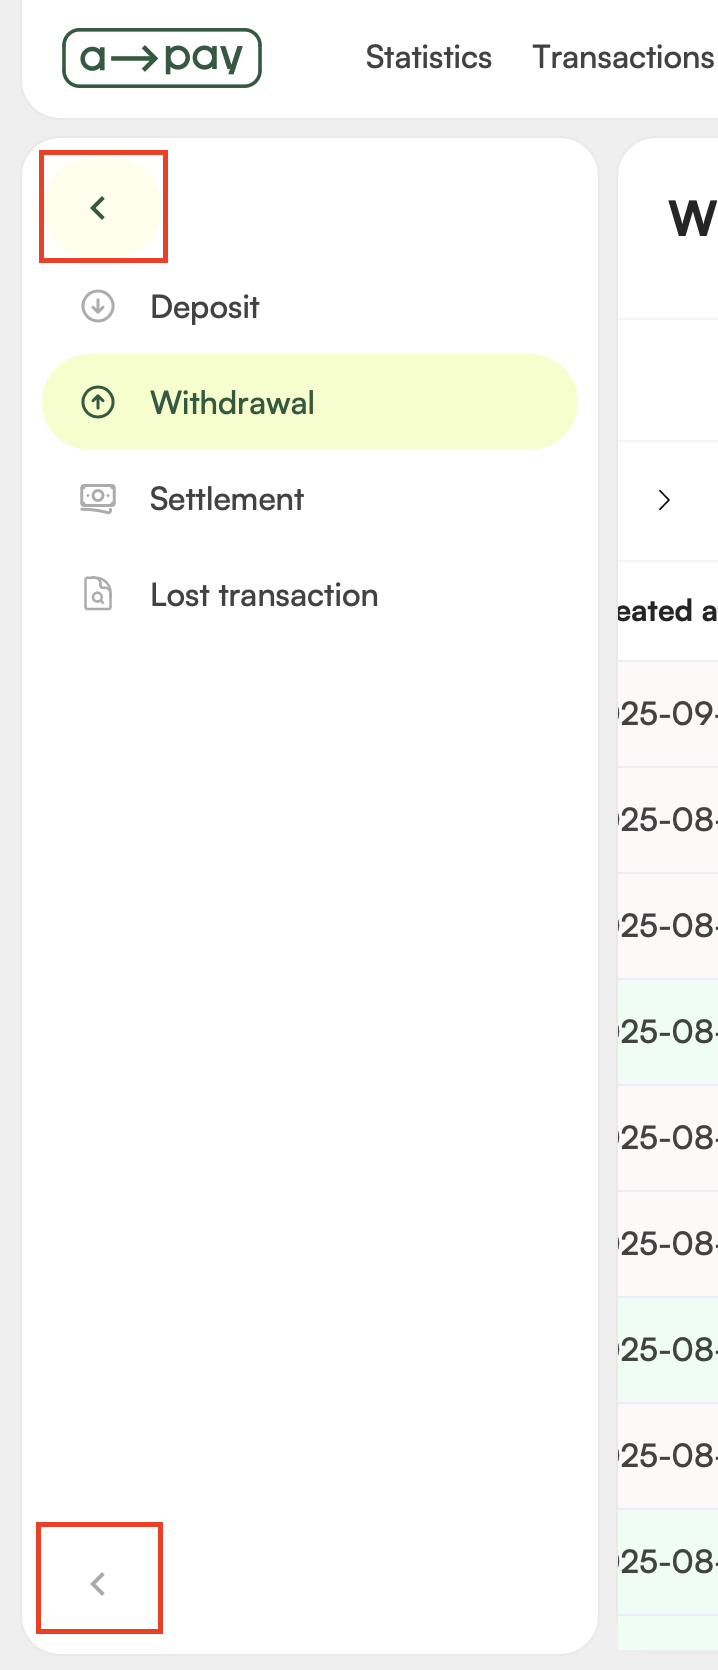The image size is (718, 1670).
Task: Click the Withdrawal up-arrow circle icon
Action: pyautogui.click(x=98, y=403)
